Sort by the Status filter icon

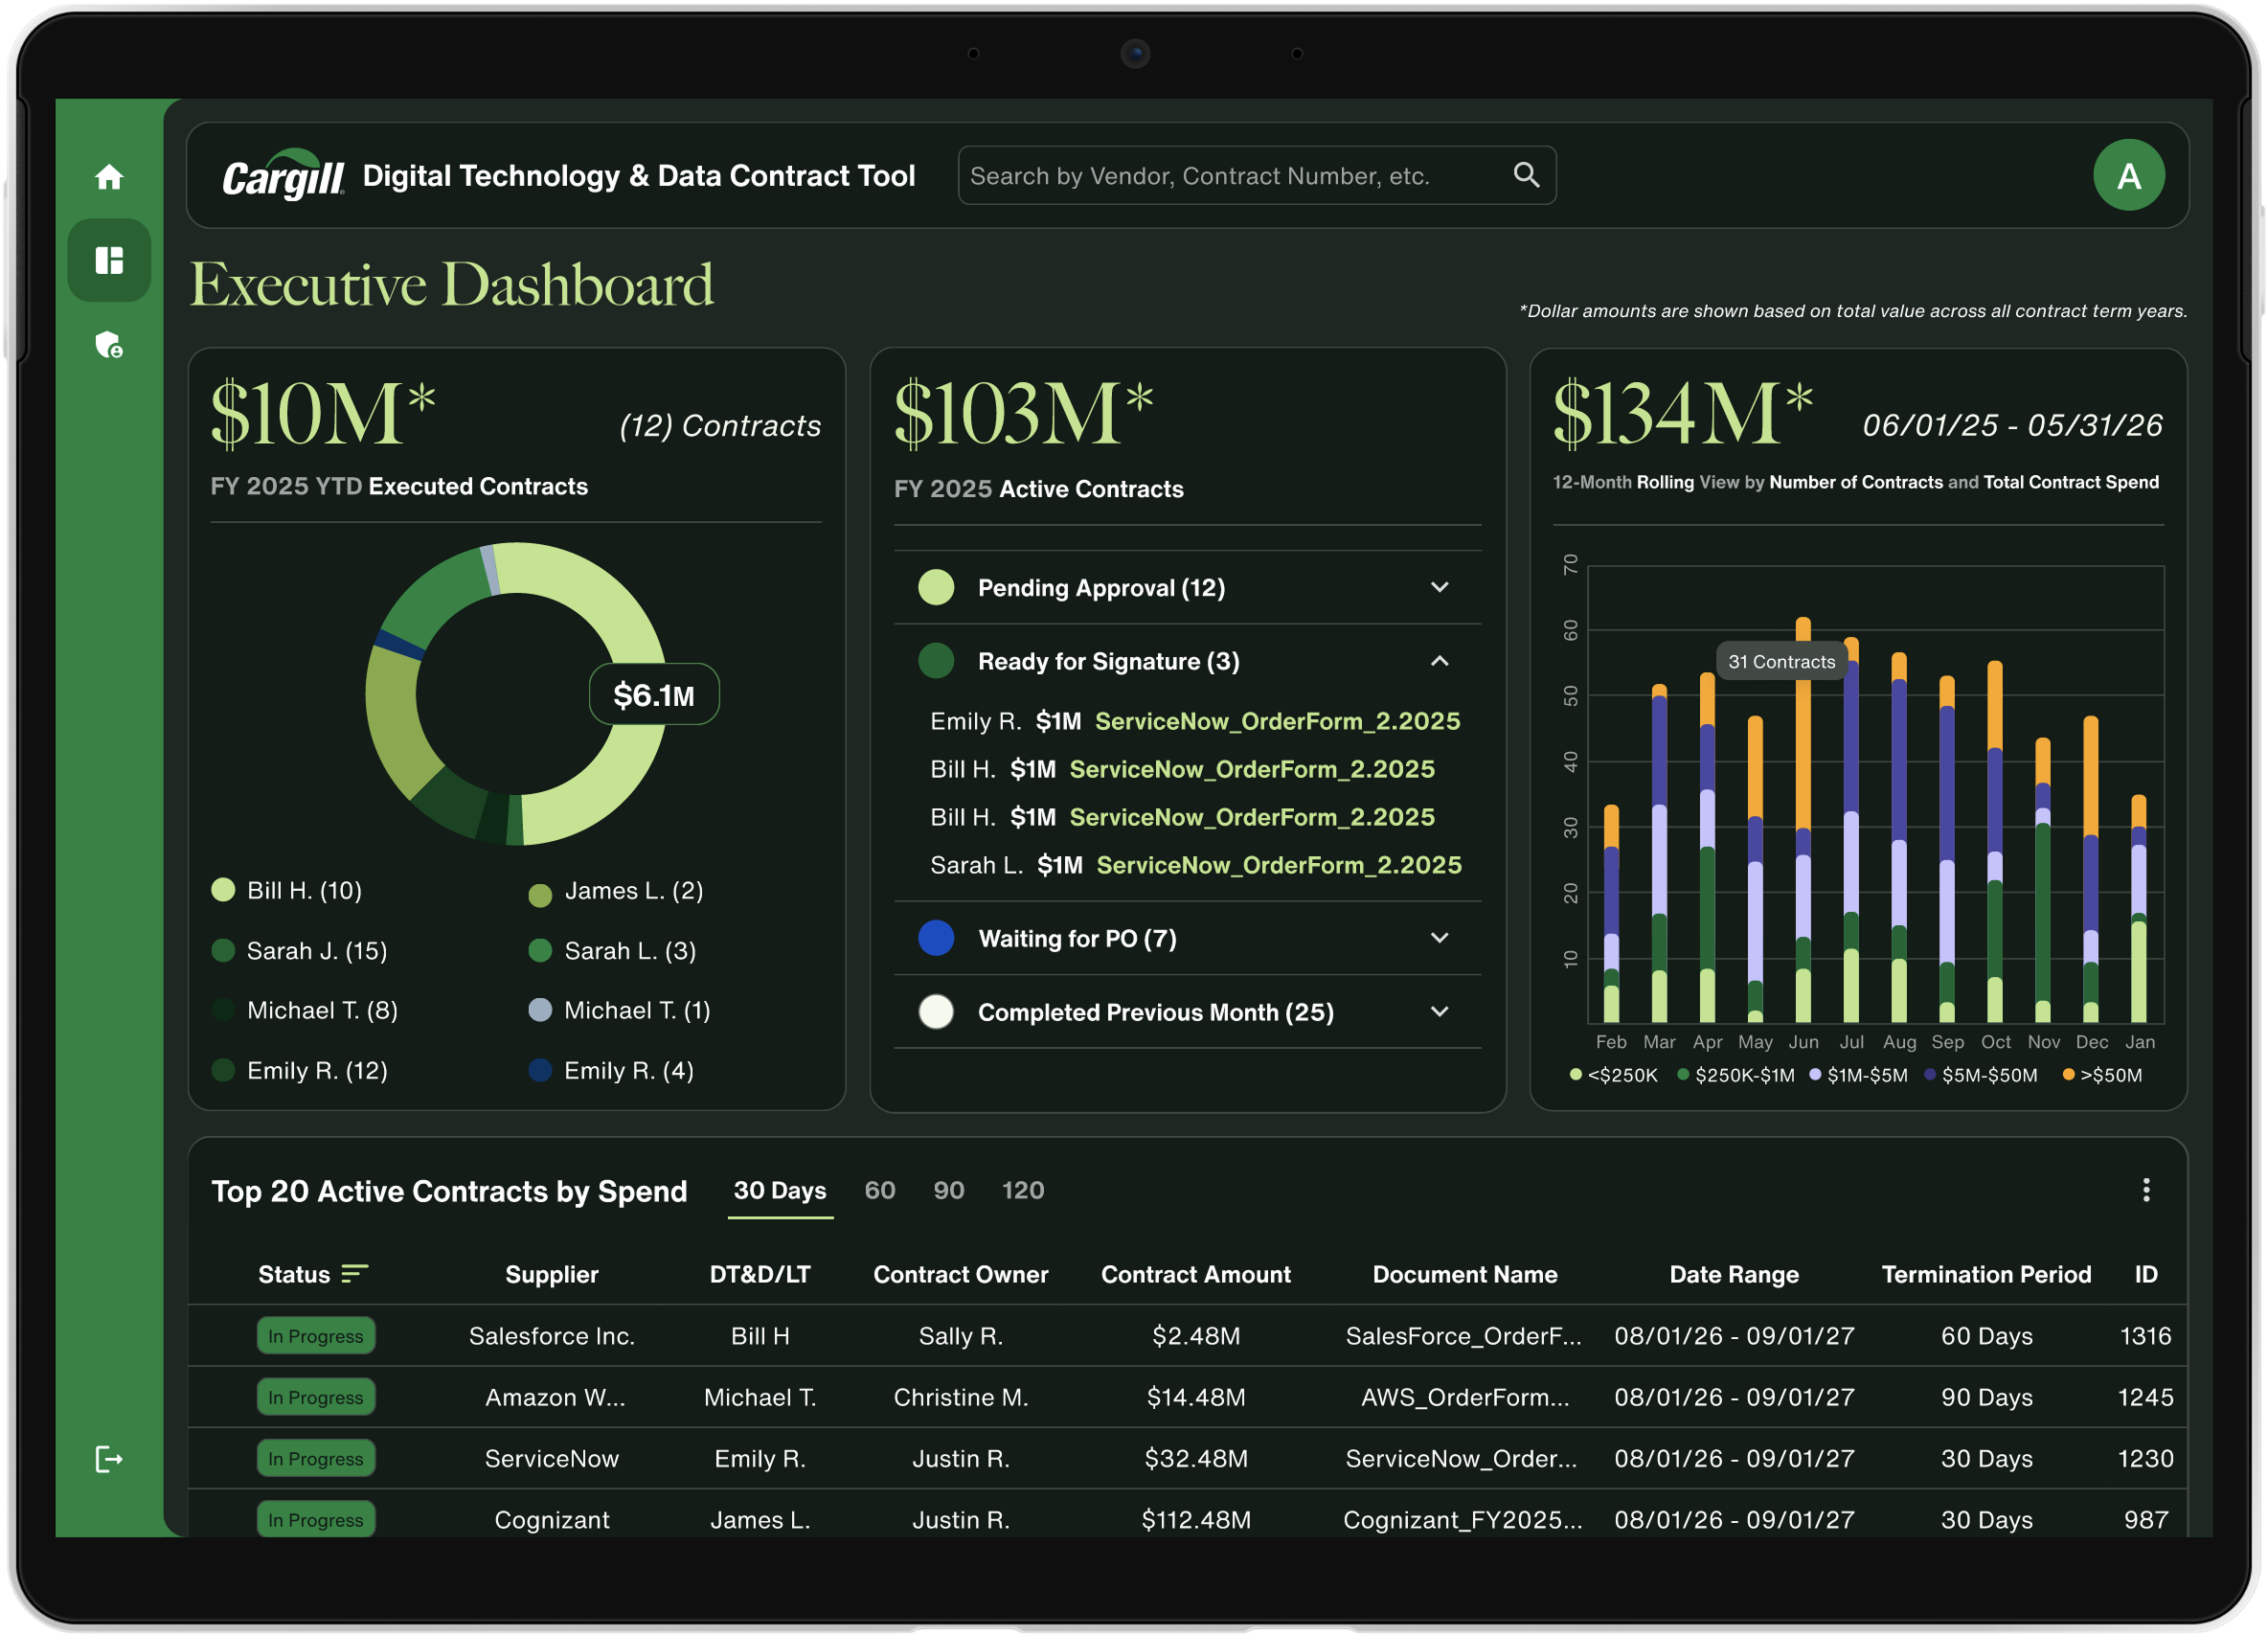(x=354, y=1273)
